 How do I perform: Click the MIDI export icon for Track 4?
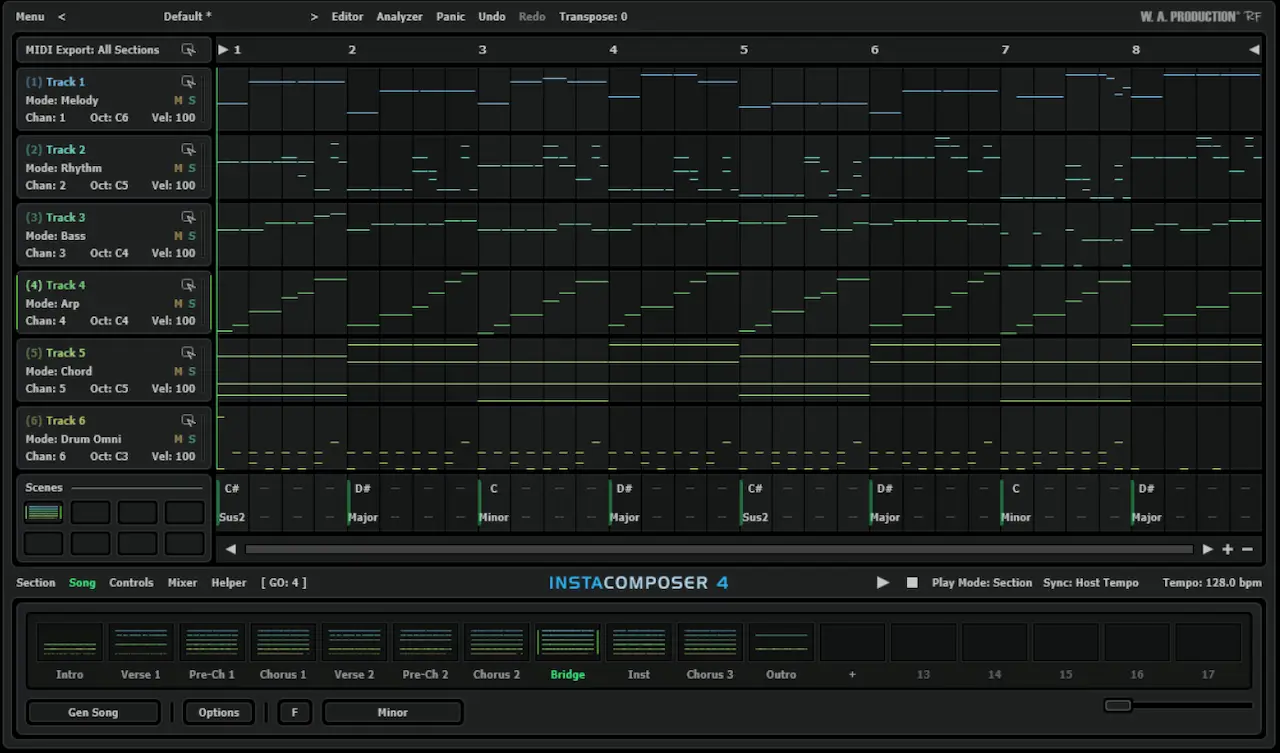[188, 285]
